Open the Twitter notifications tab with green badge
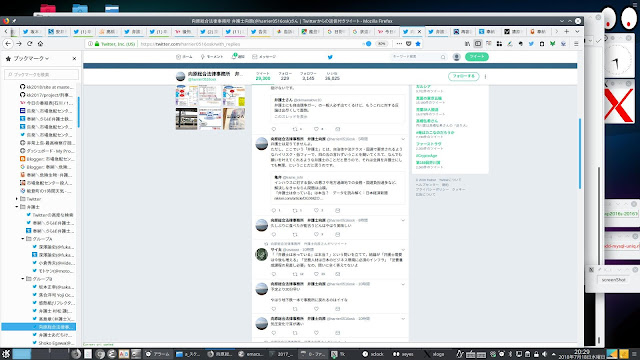This screenshot has width=640, height=360. coord(238,56)
